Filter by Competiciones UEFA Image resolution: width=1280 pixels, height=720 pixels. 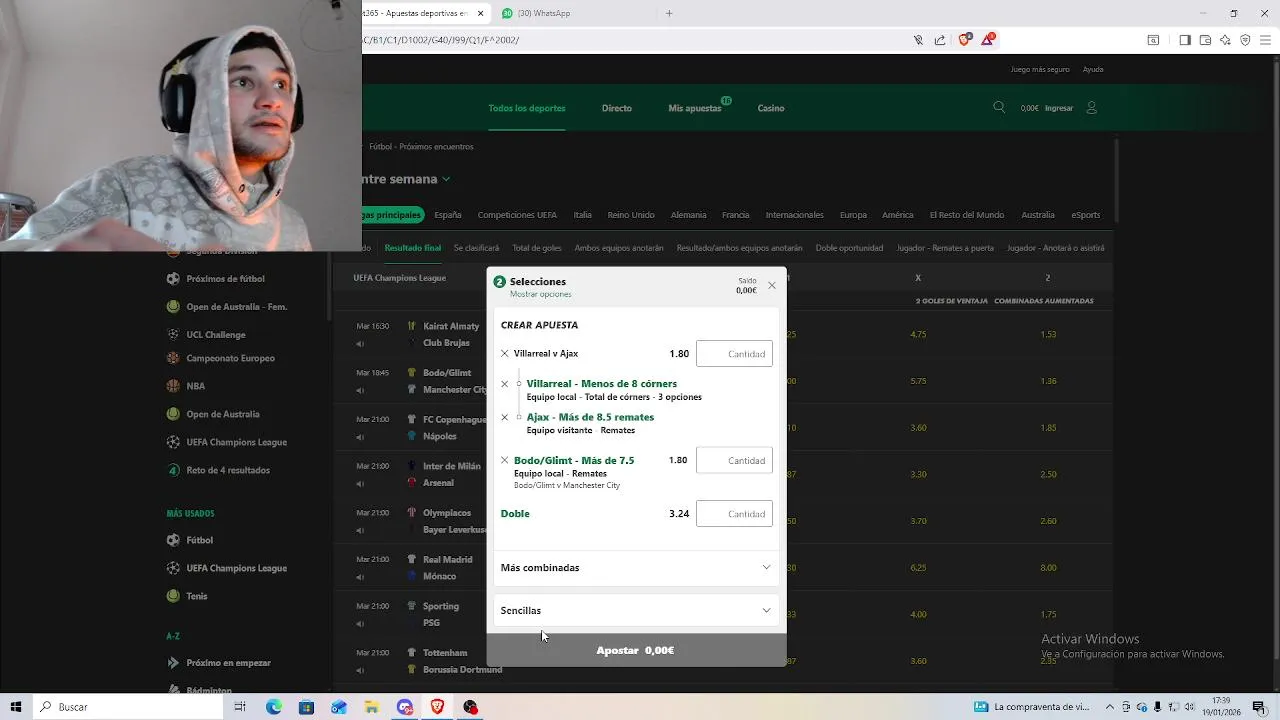pyautogui.click(x=517, y=215)
